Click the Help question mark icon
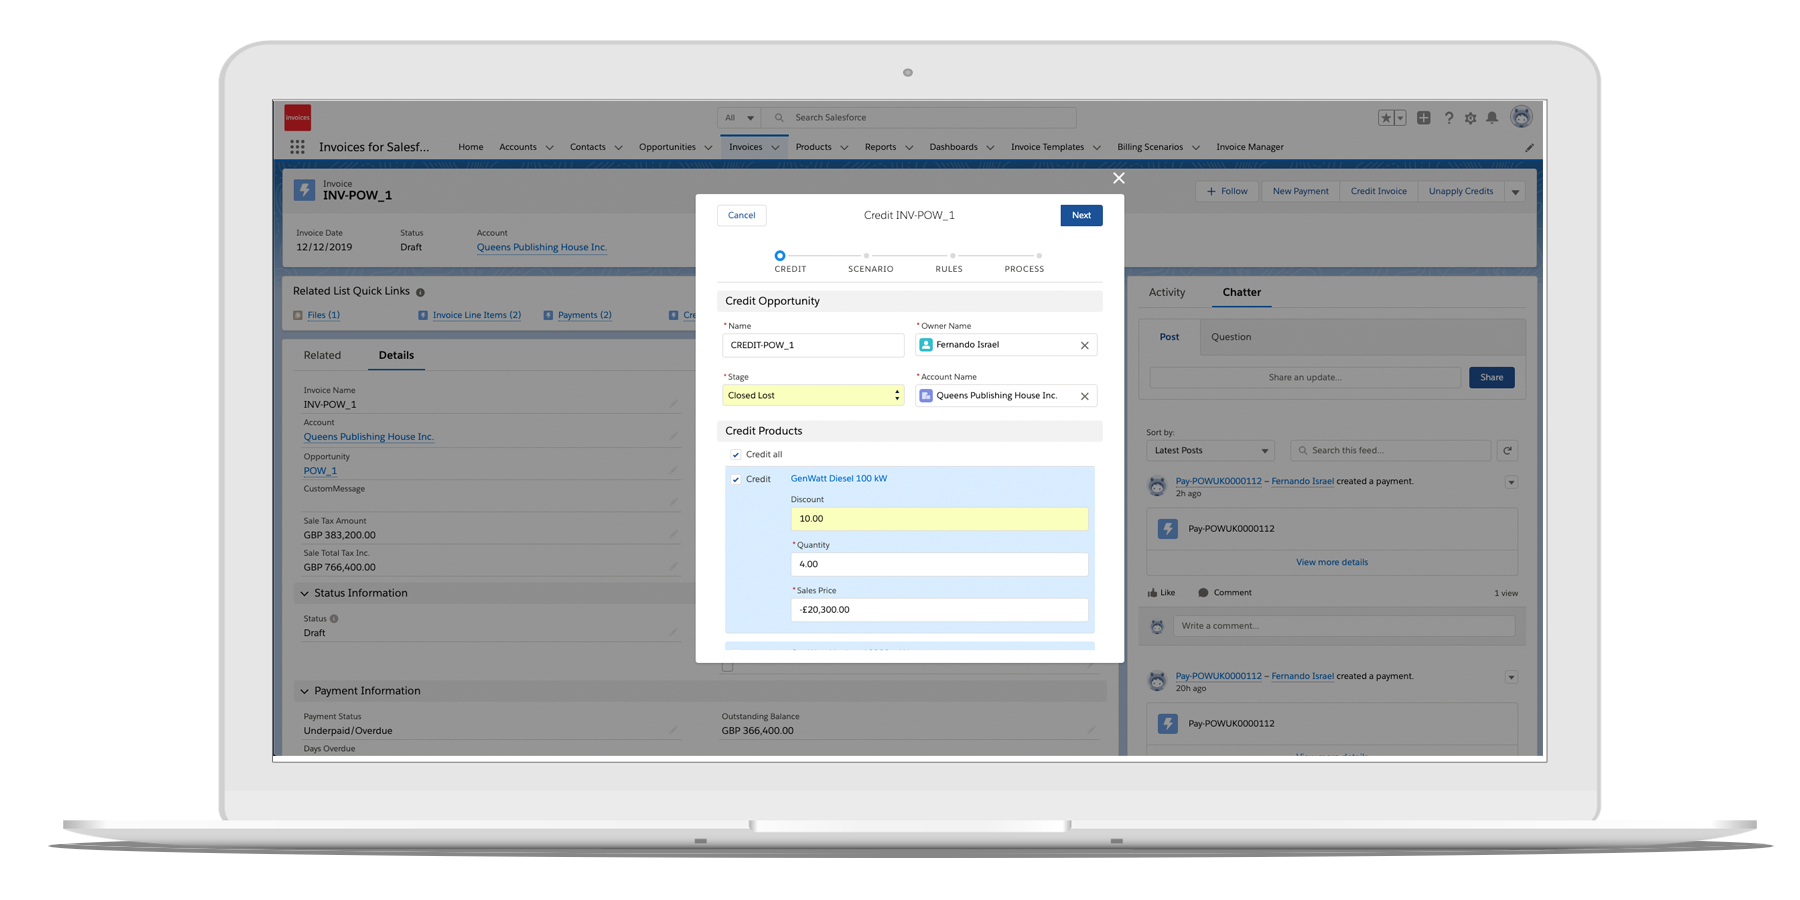1800x900 pixels. [1448, 118]
